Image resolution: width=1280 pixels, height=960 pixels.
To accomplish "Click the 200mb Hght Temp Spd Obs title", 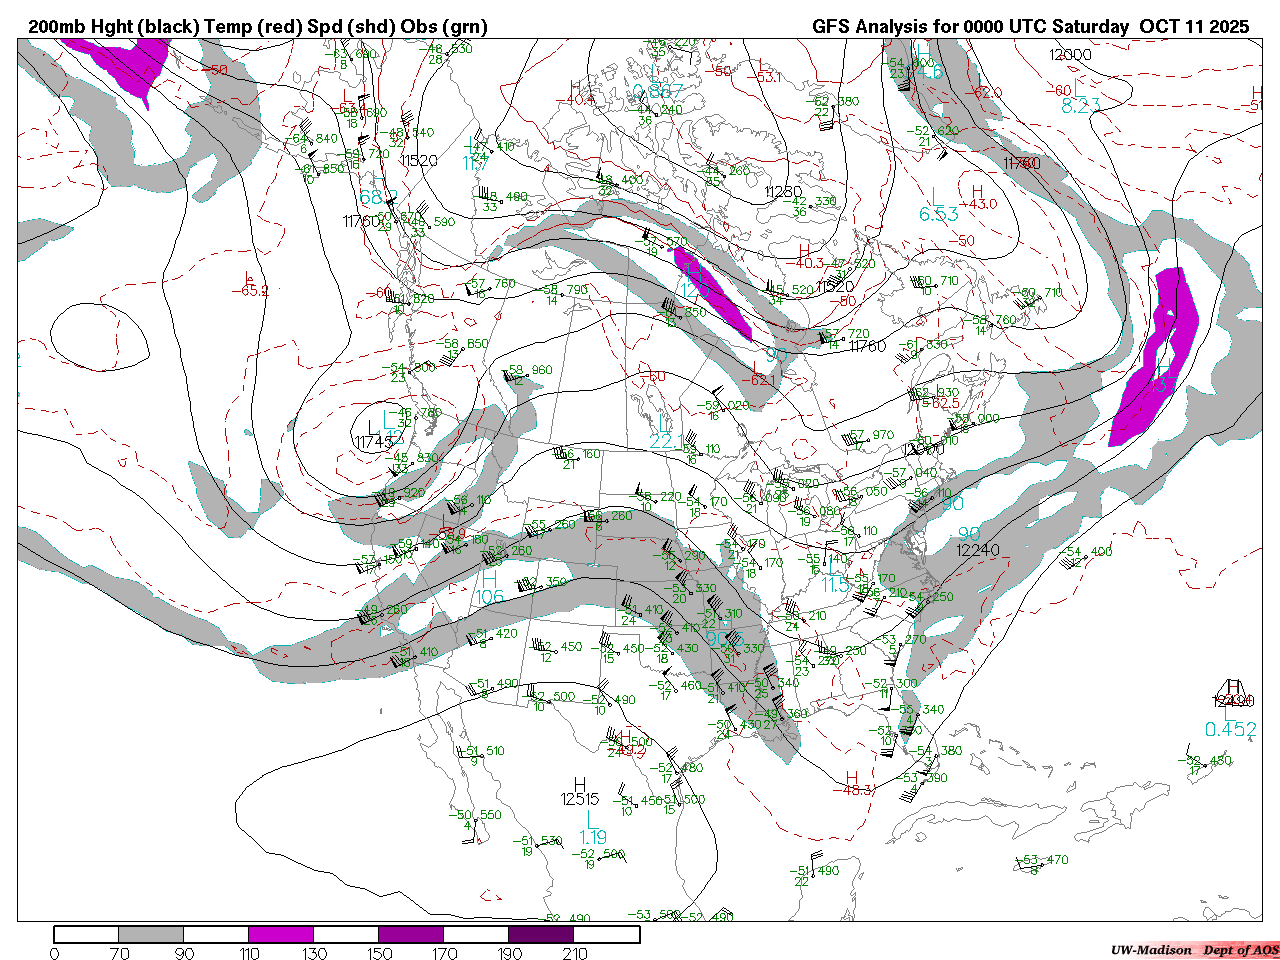I will click(x=258, y=27).
